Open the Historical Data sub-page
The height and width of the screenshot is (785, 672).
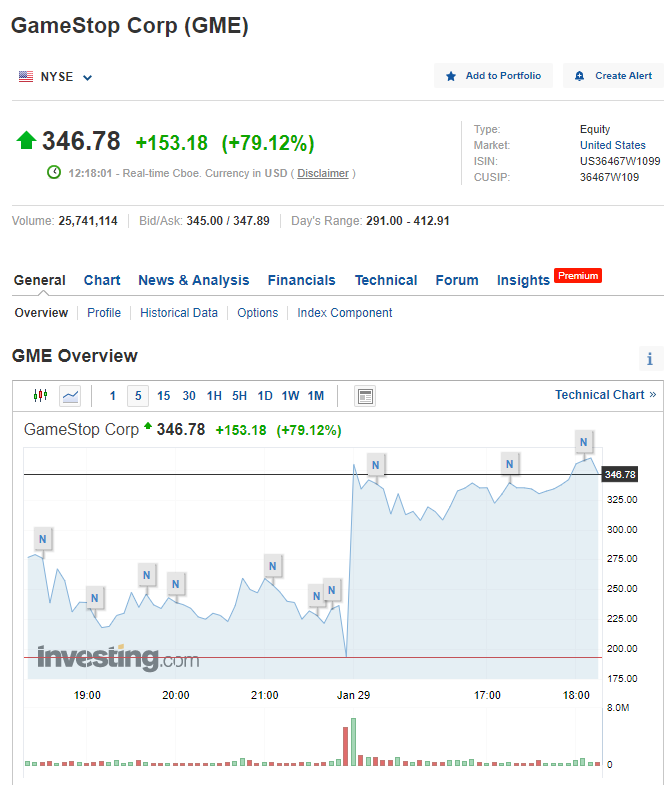tap(179, 313)
